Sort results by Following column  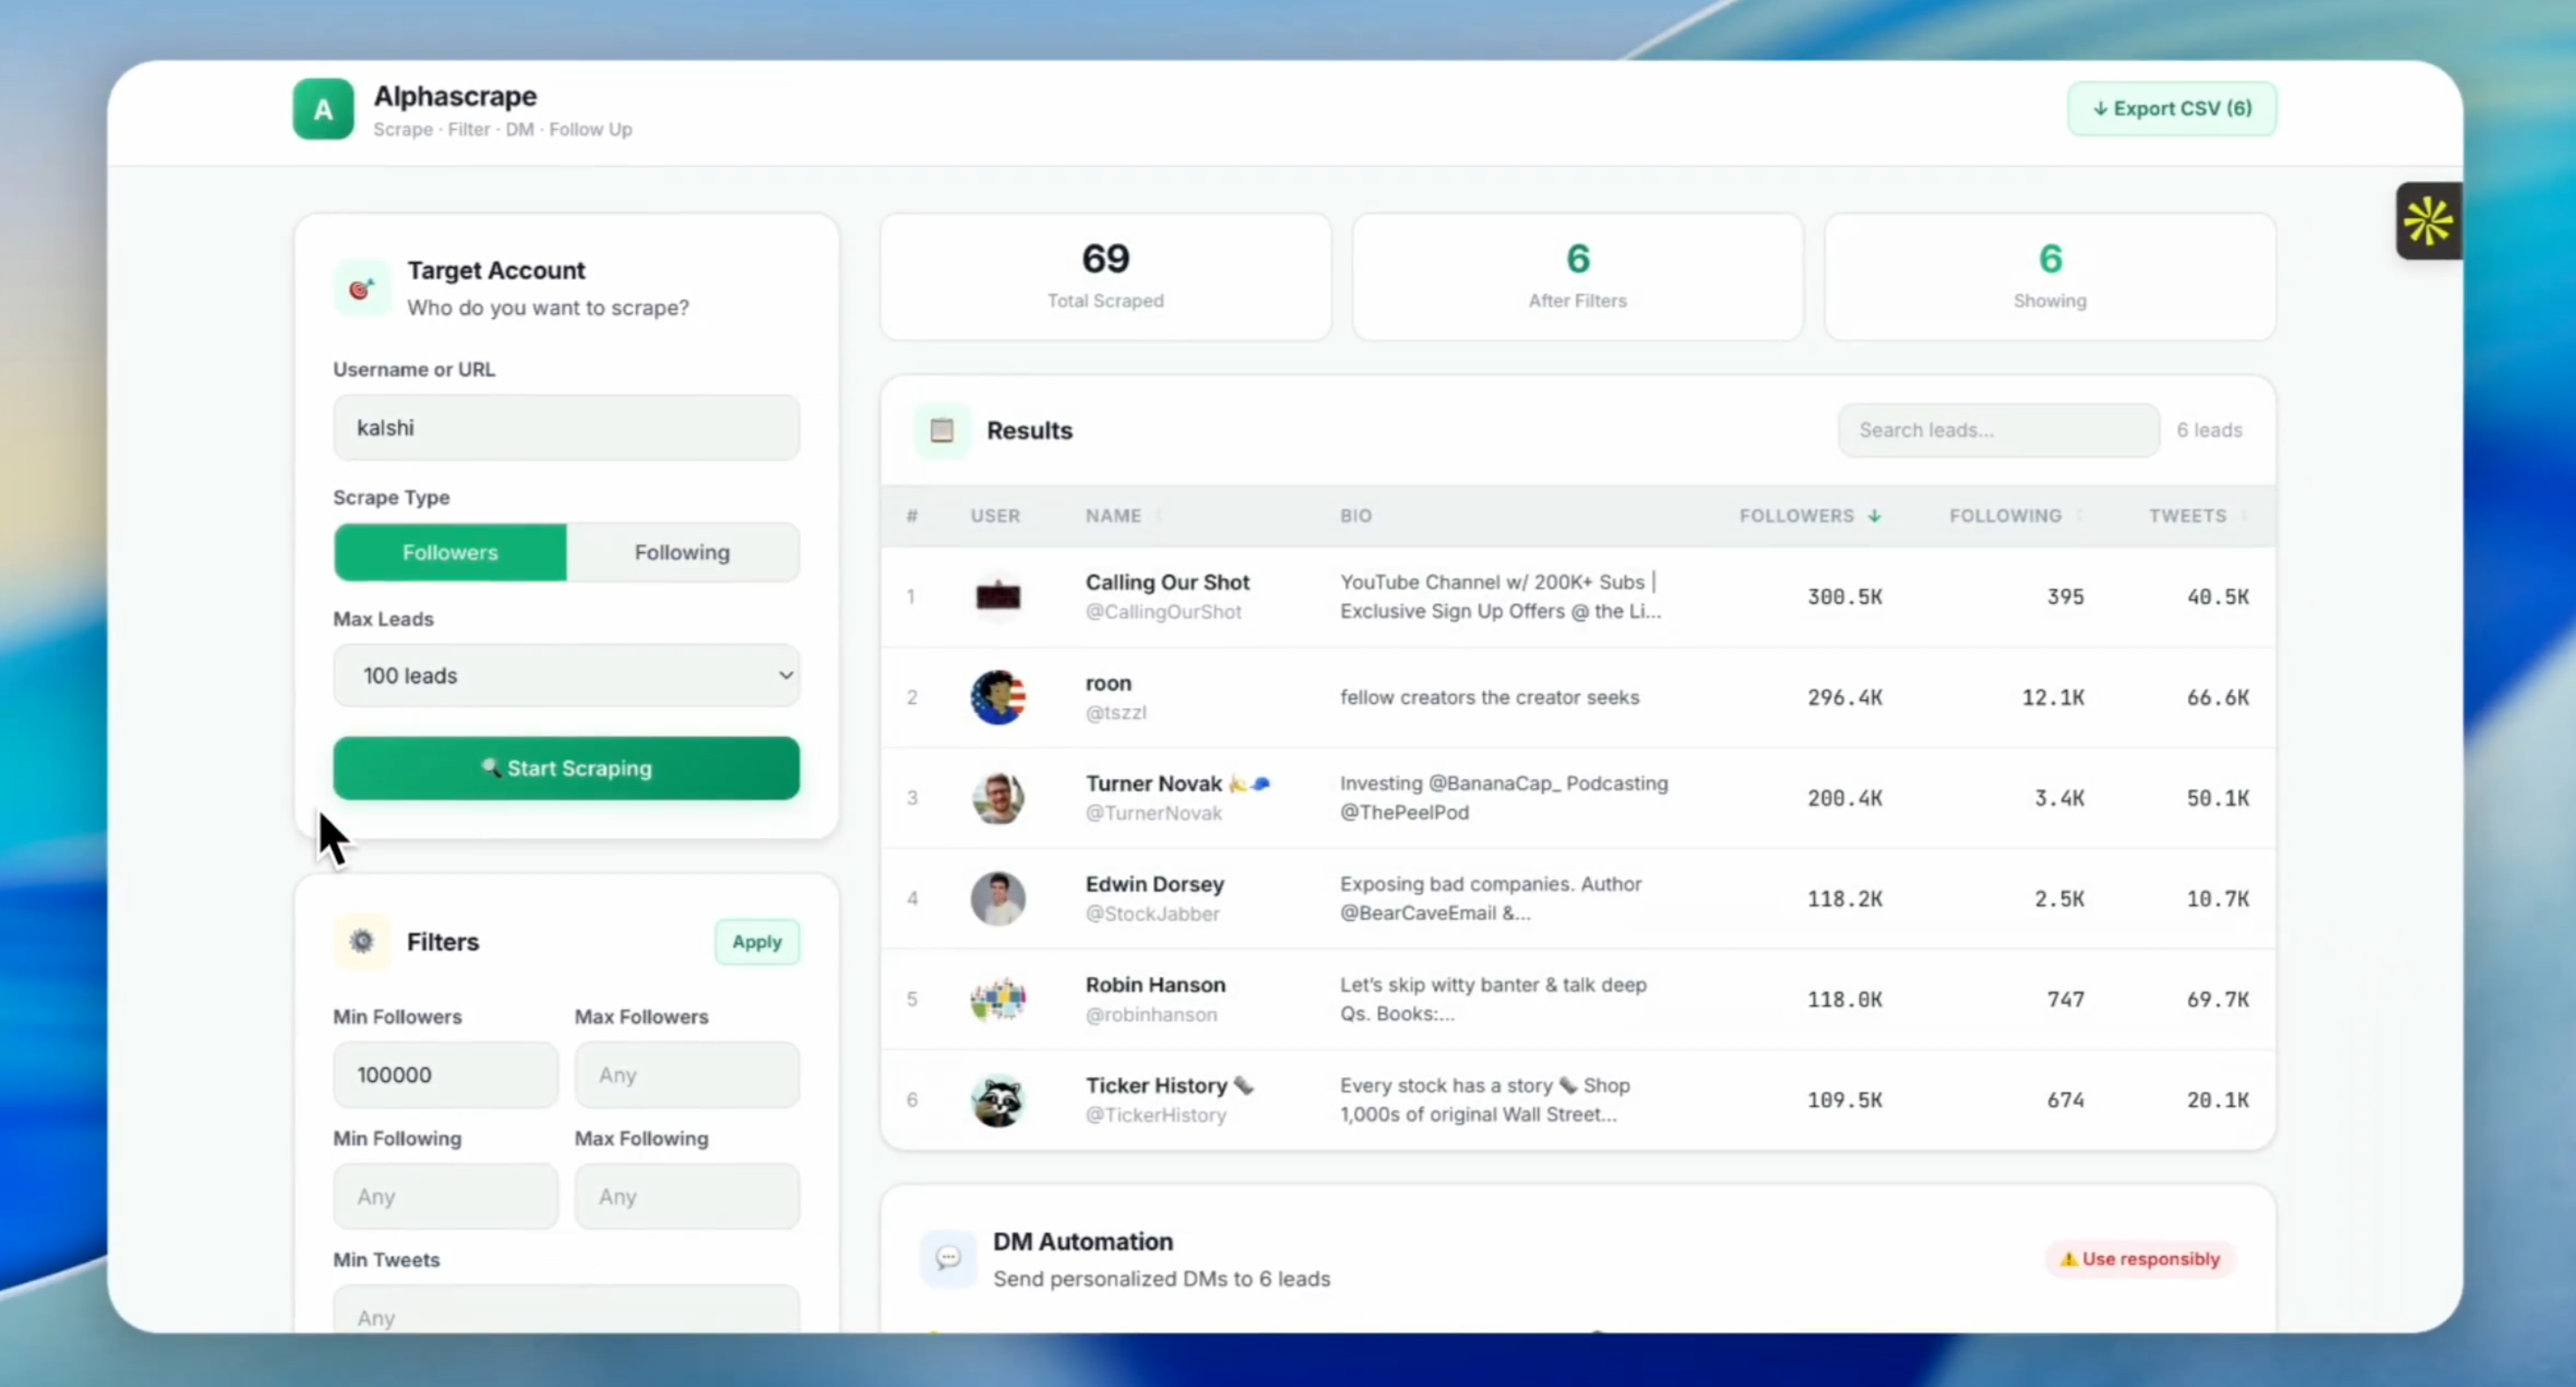click(2006, 516)
